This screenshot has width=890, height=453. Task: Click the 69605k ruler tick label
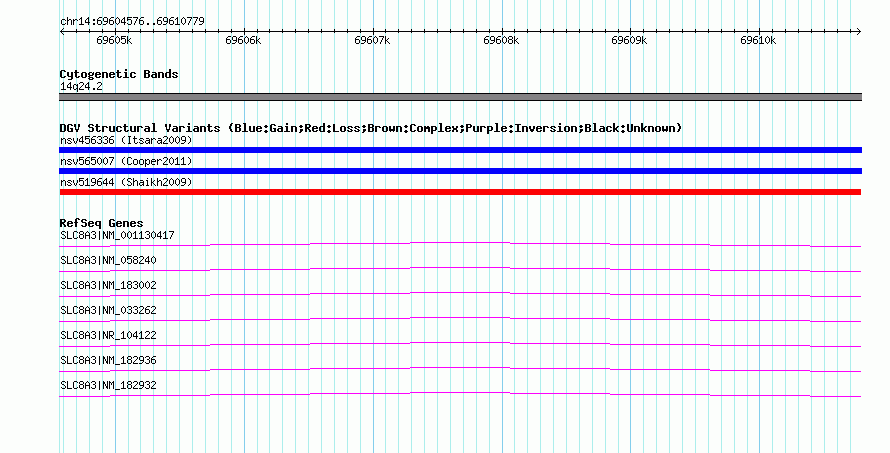pos(114,40)
